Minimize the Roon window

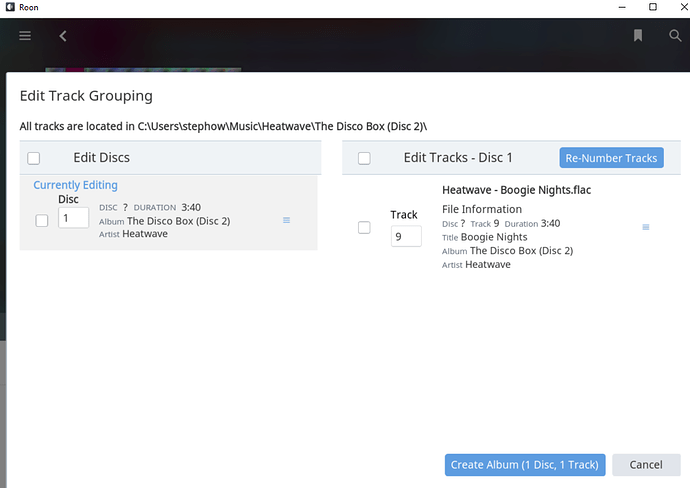[622, 7]
